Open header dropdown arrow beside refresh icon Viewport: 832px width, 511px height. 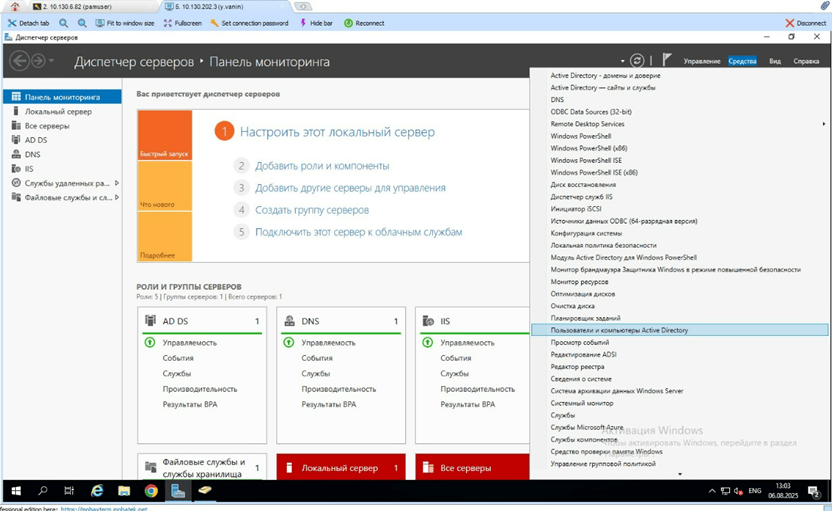(622, 61)
